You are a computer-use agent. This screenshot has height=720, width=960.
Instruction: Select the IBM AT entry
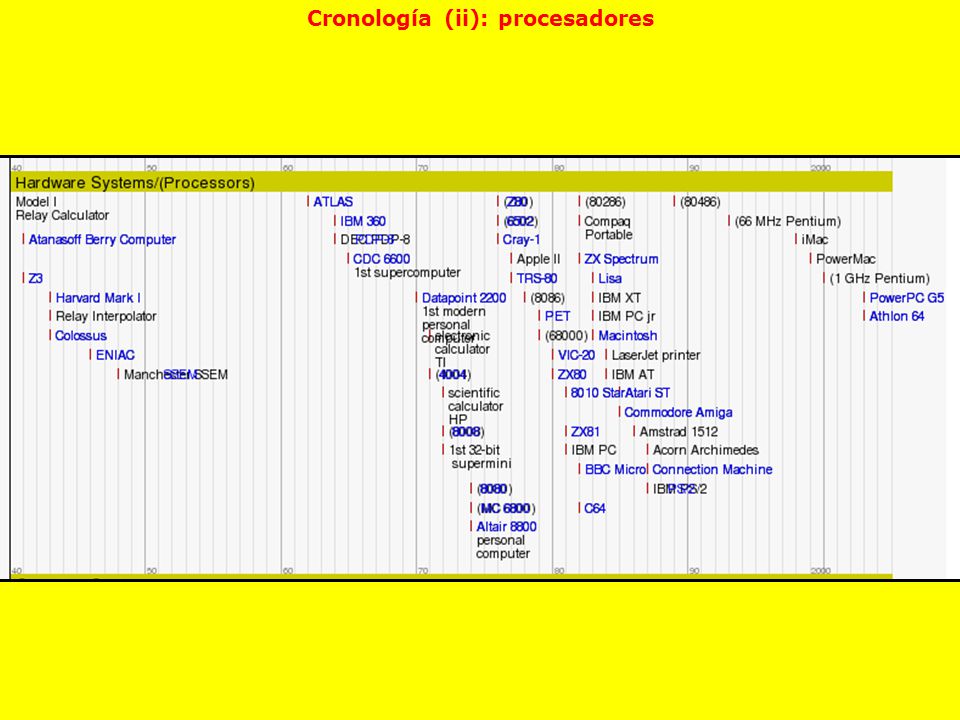point(633,374)
